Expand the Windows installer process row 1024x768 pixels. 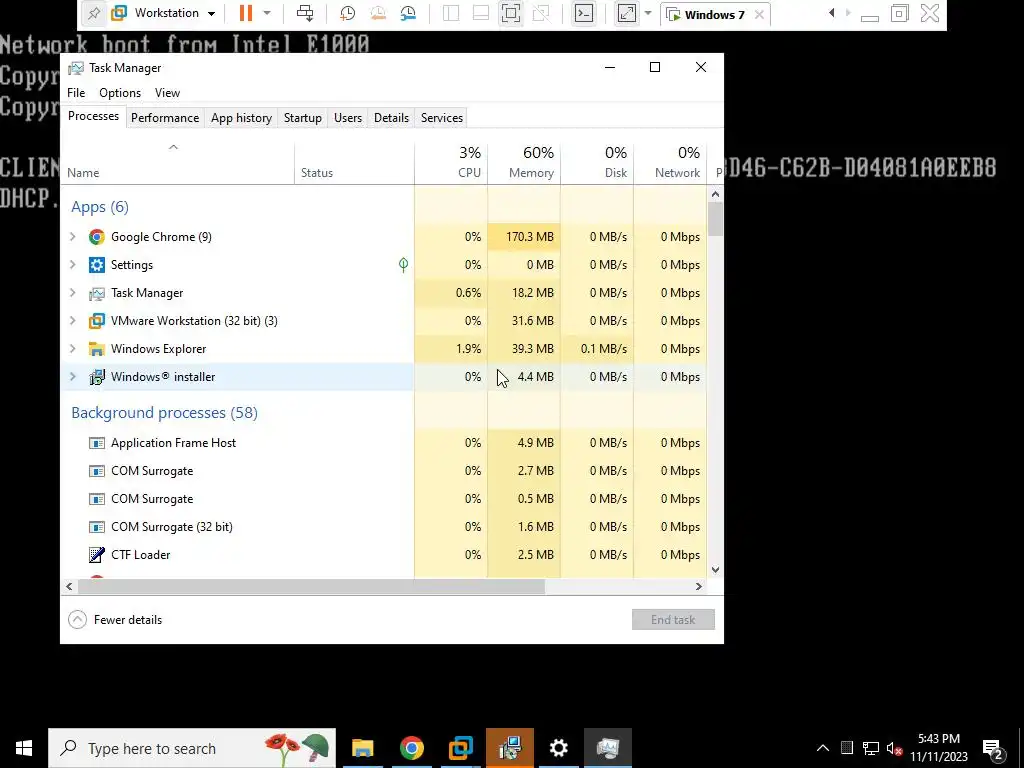(72, 377)
